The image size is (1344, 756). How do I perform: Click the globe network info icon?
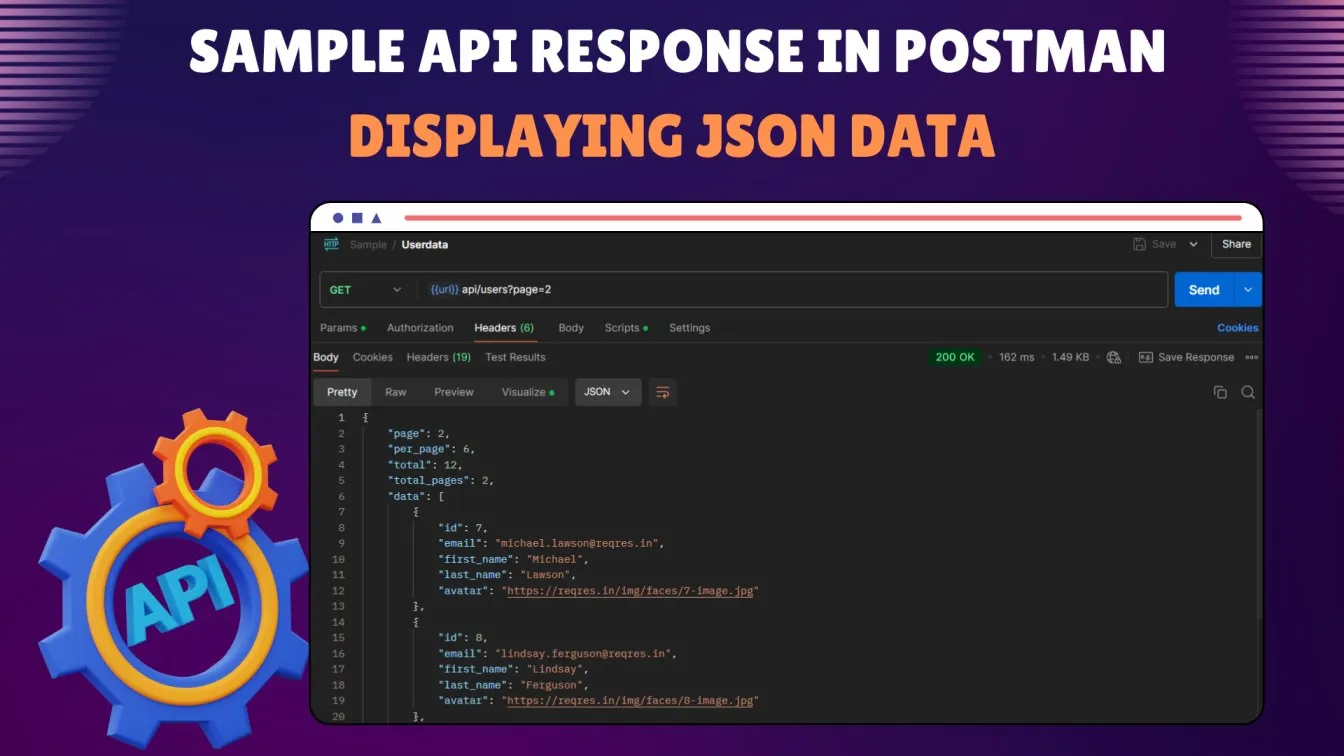tap(1113, 357)
